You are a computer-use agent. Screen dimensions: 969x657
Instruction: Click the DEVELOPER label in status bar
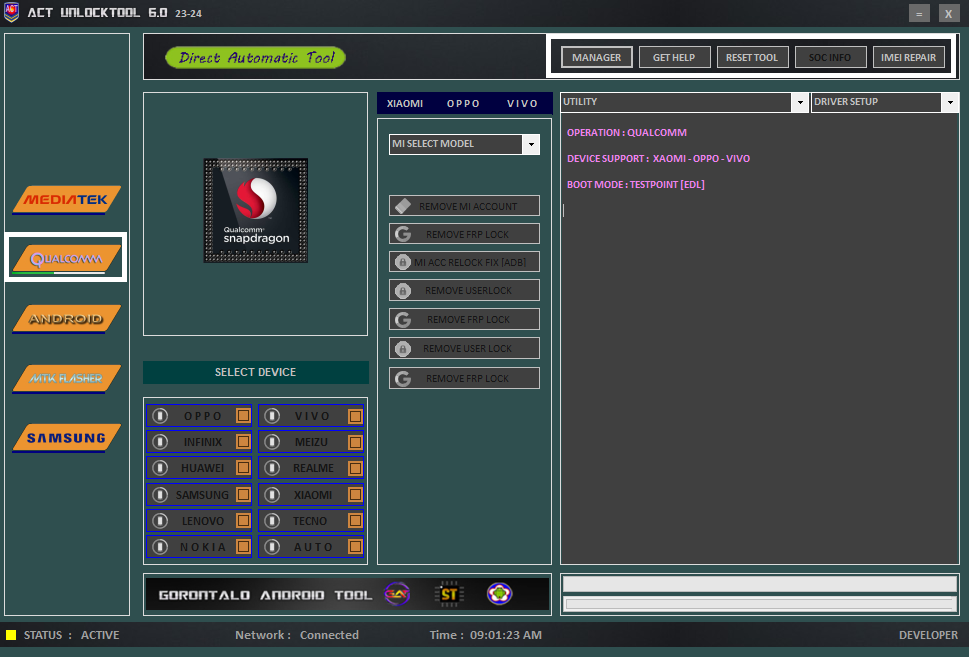pos(928,635)
